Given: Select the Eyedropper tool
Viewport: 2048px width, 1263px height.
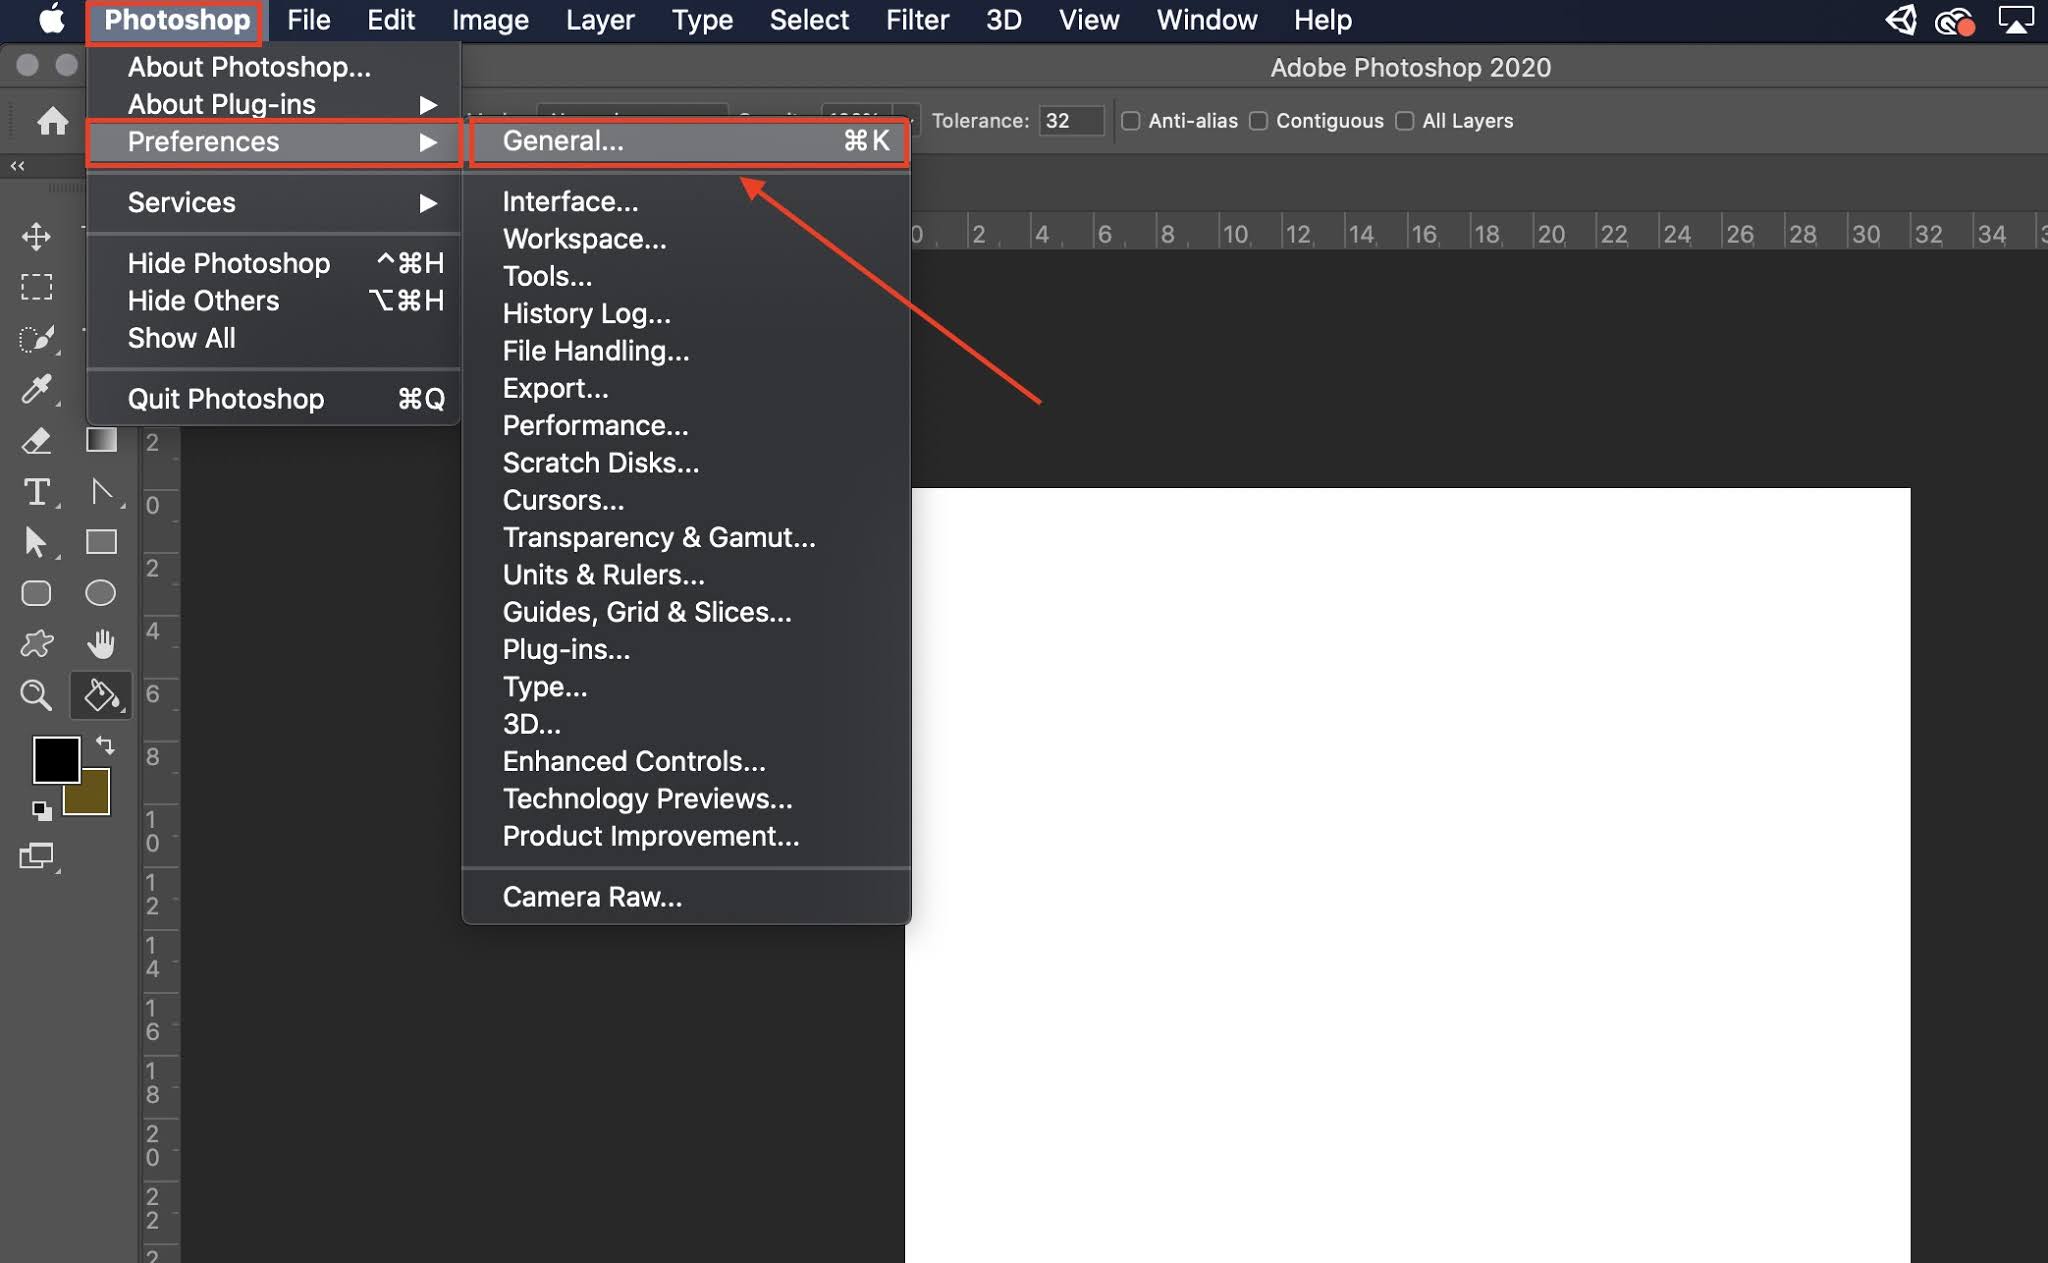Looking at the screenshot, I should point(36,389).
